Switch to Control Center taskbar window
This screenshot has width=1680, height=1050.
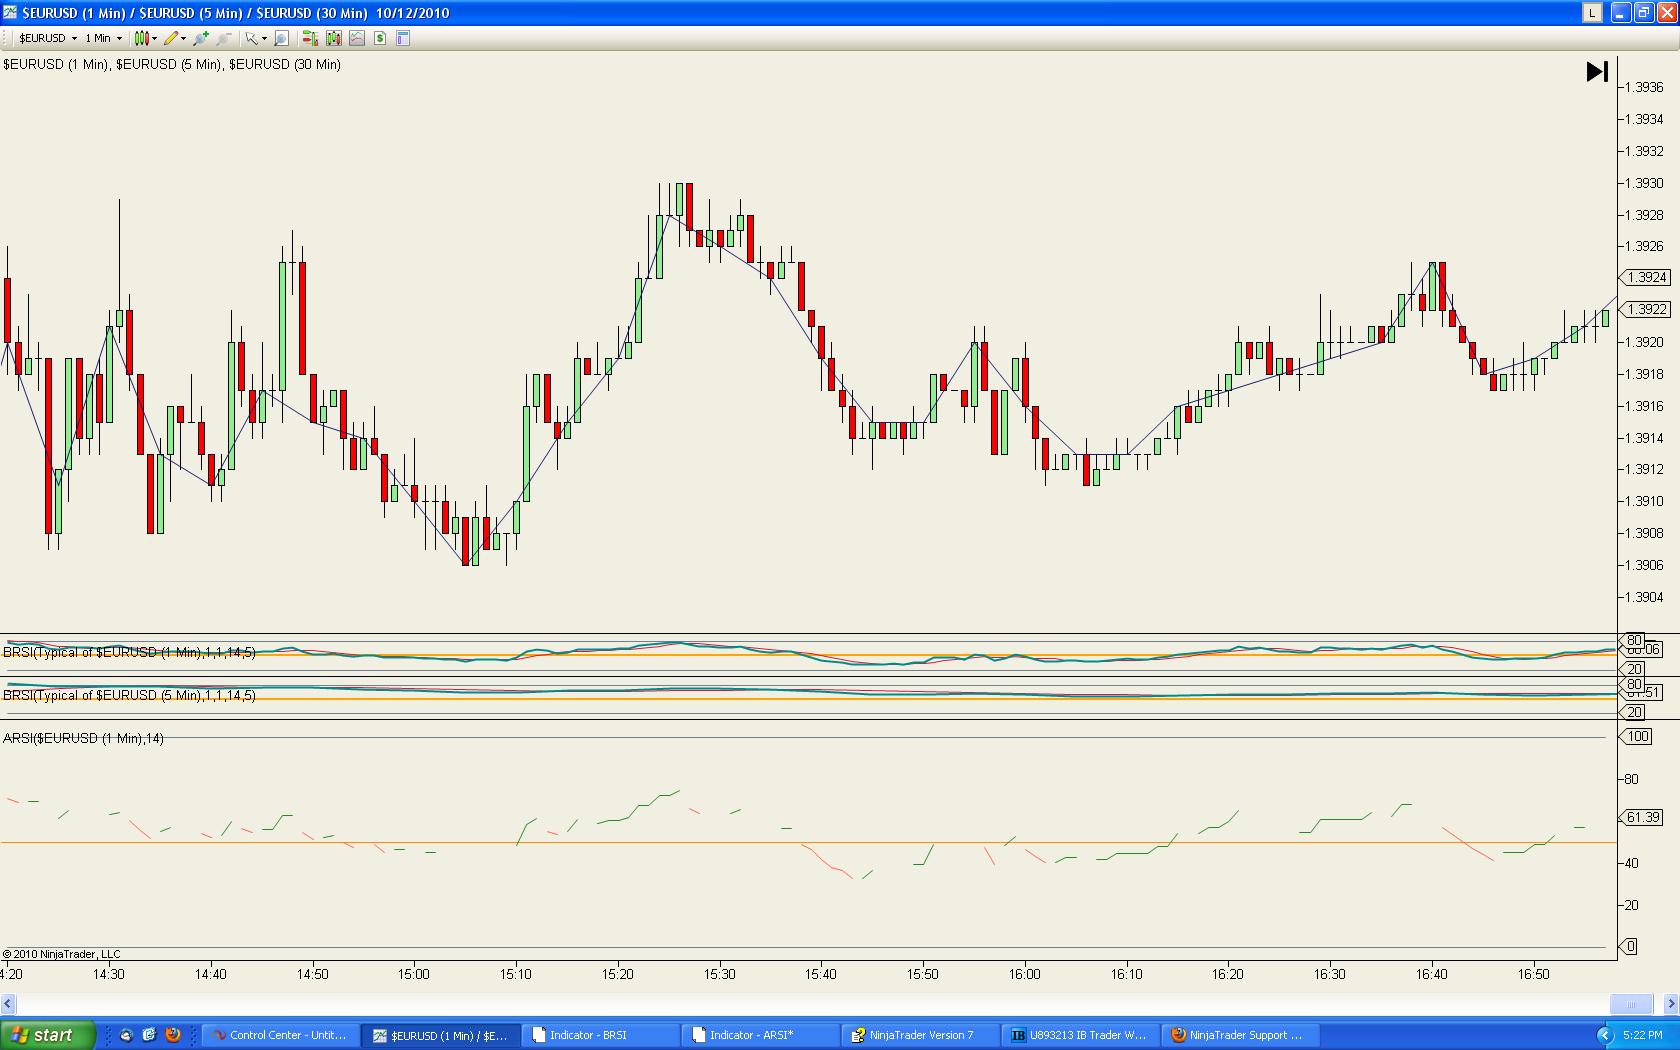[280, 1035]
